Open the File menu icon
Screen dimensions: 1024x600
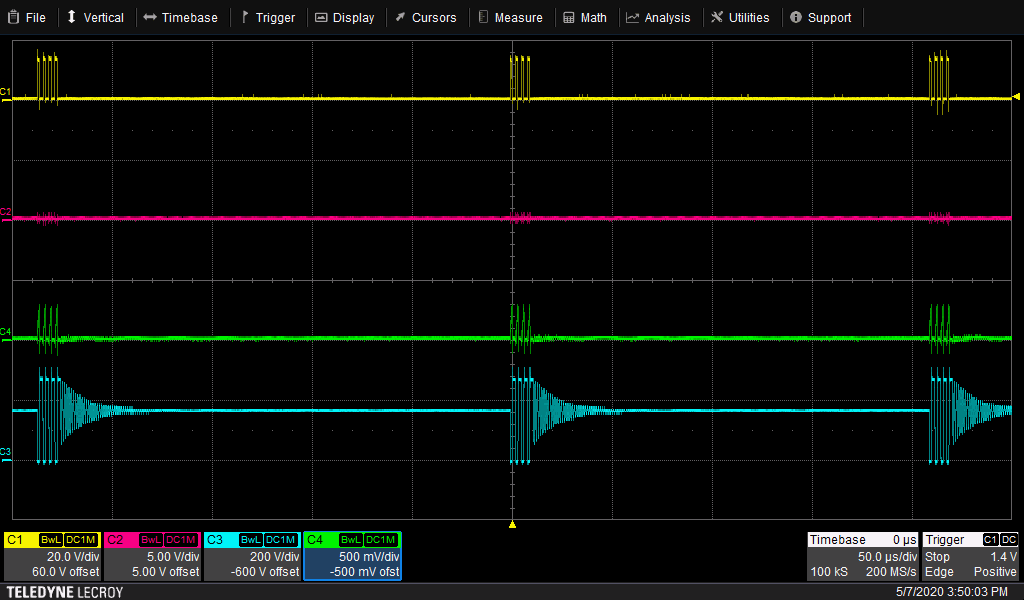14,16
